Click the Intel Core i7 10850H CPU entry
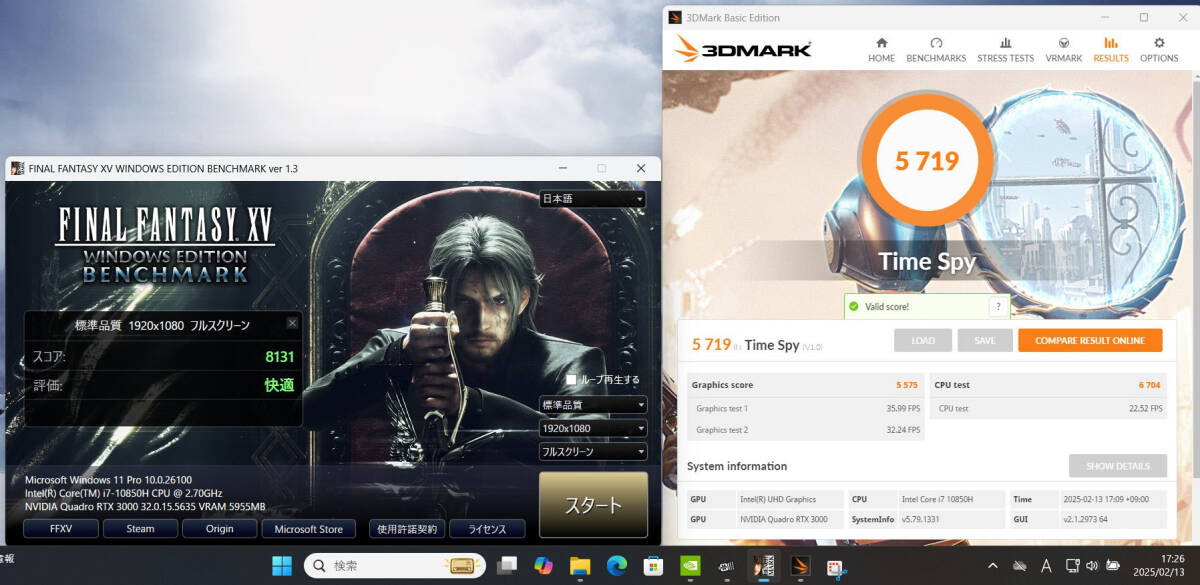 click(x=937, y=499)
